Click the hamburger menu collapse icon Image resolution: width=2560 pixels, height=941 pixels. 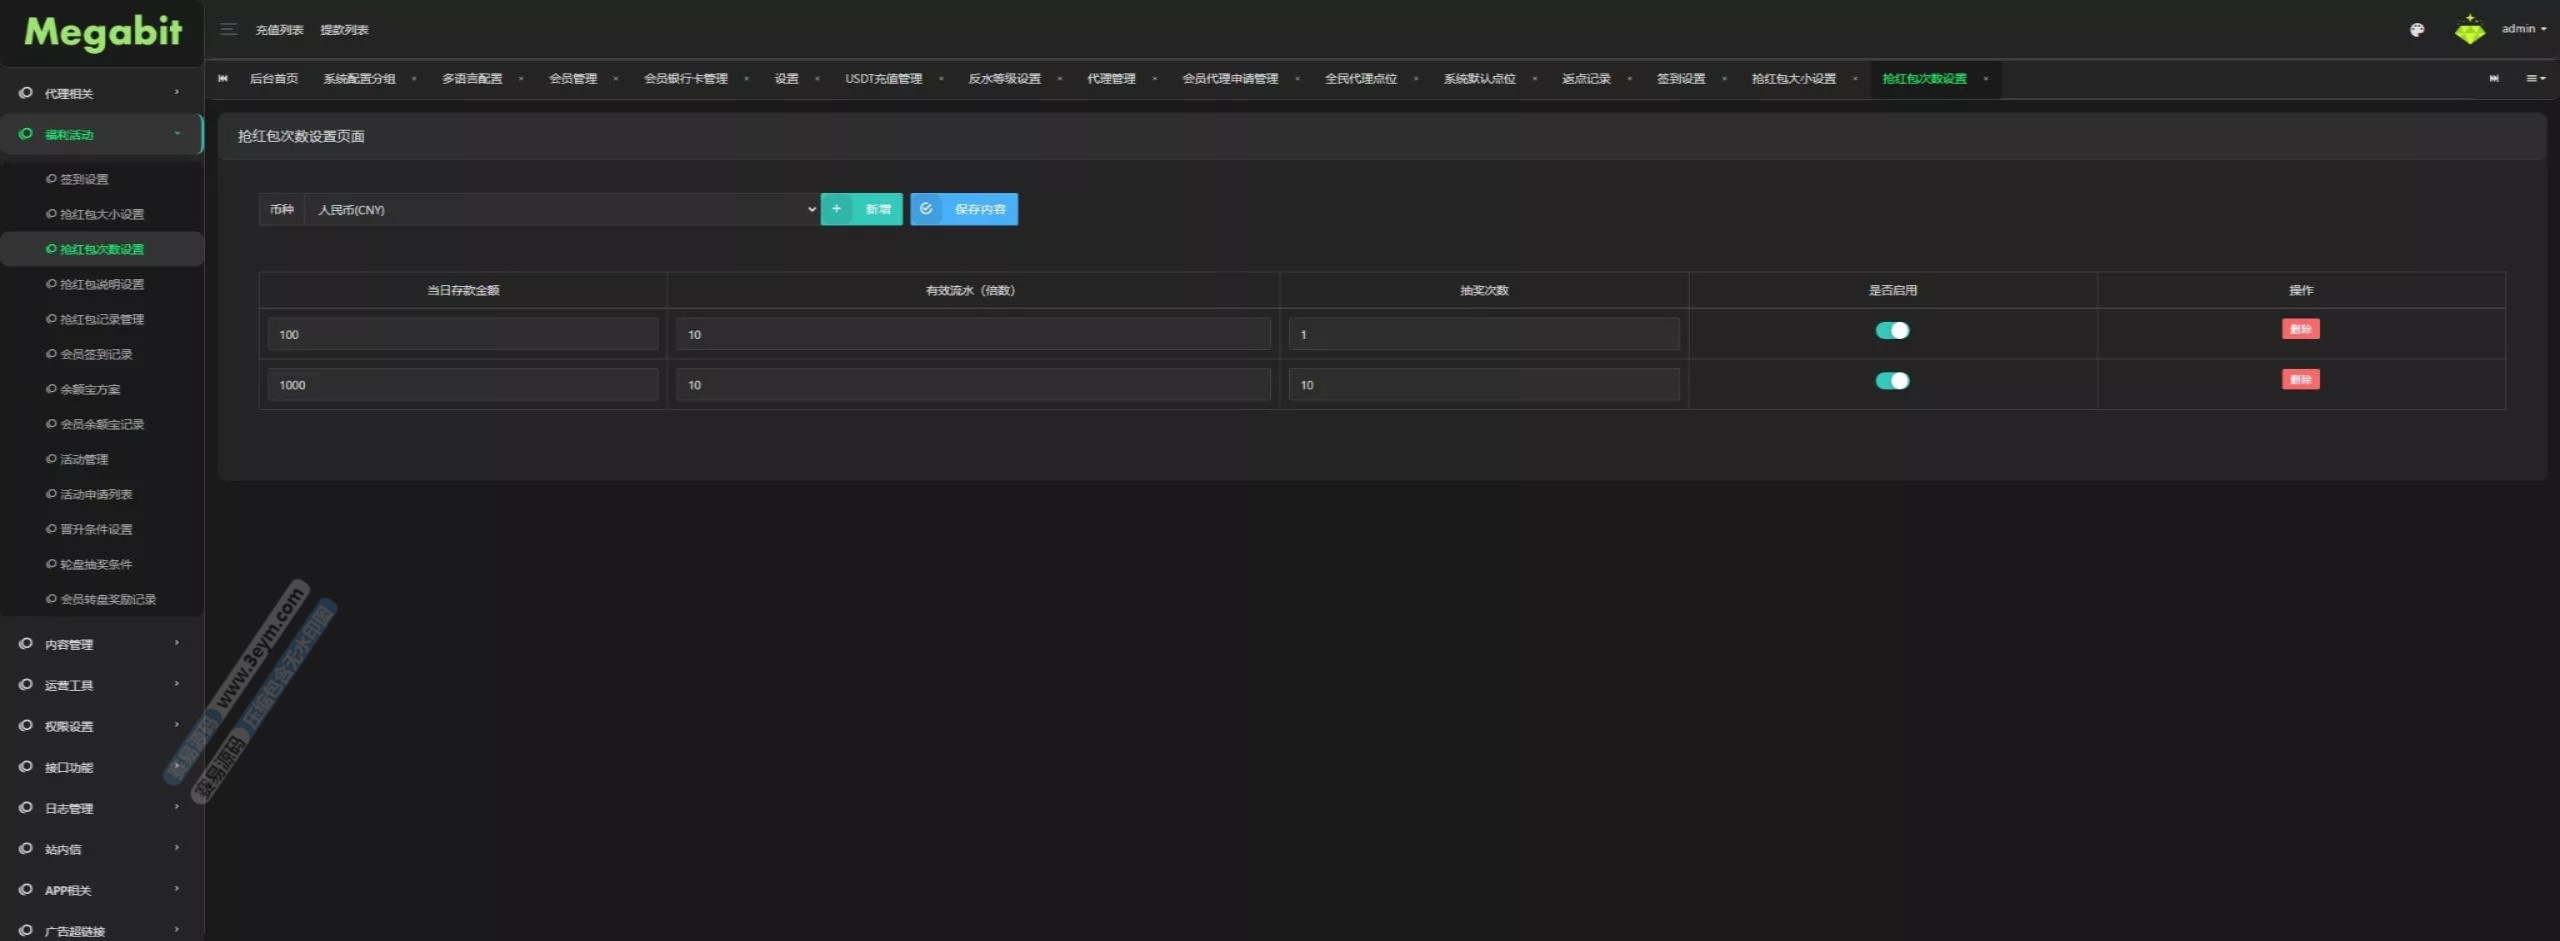228,29
